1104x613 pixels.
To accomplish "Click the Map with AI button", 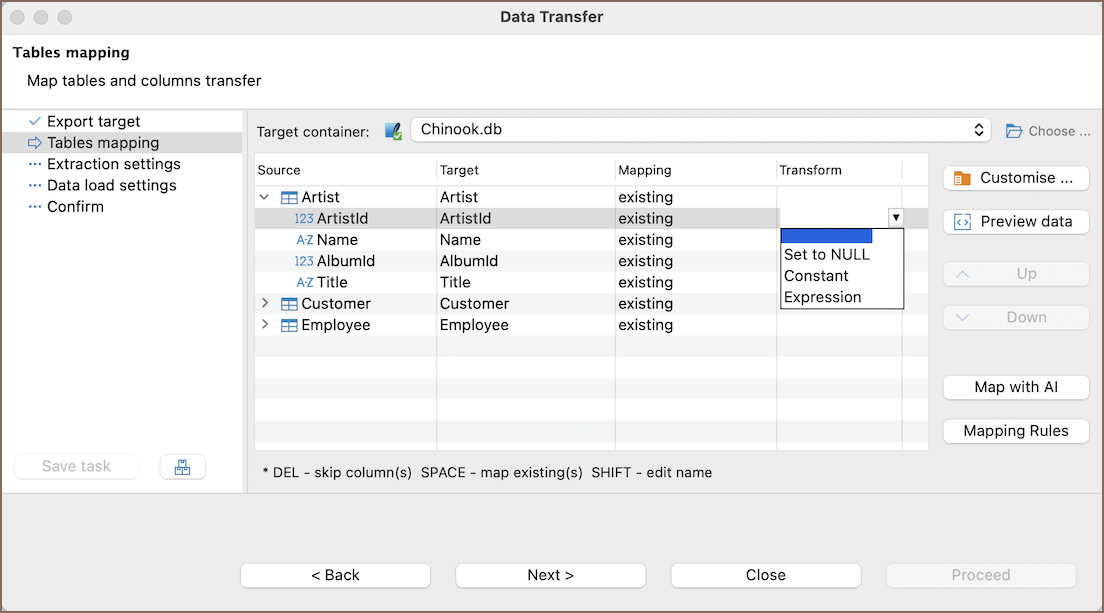I will click(1015, 387).
